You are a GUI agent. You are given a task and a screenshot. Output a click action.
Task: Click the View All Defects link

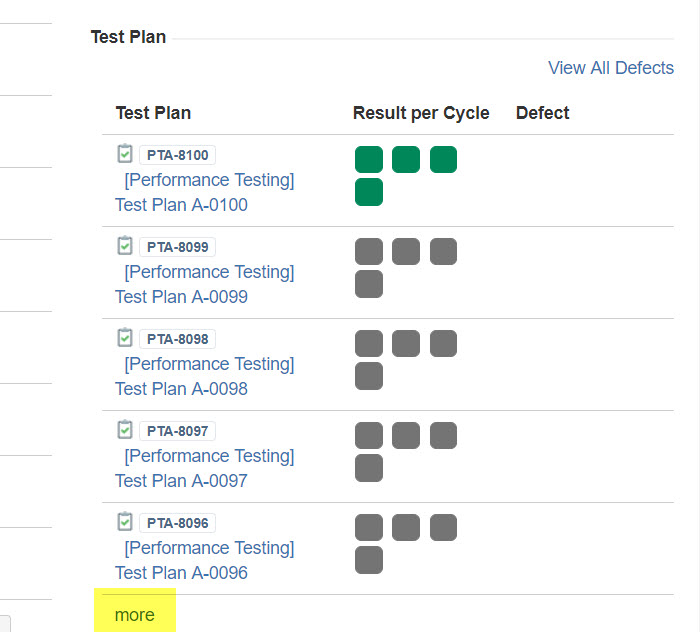pyautogui.click(x=611, y=68)
